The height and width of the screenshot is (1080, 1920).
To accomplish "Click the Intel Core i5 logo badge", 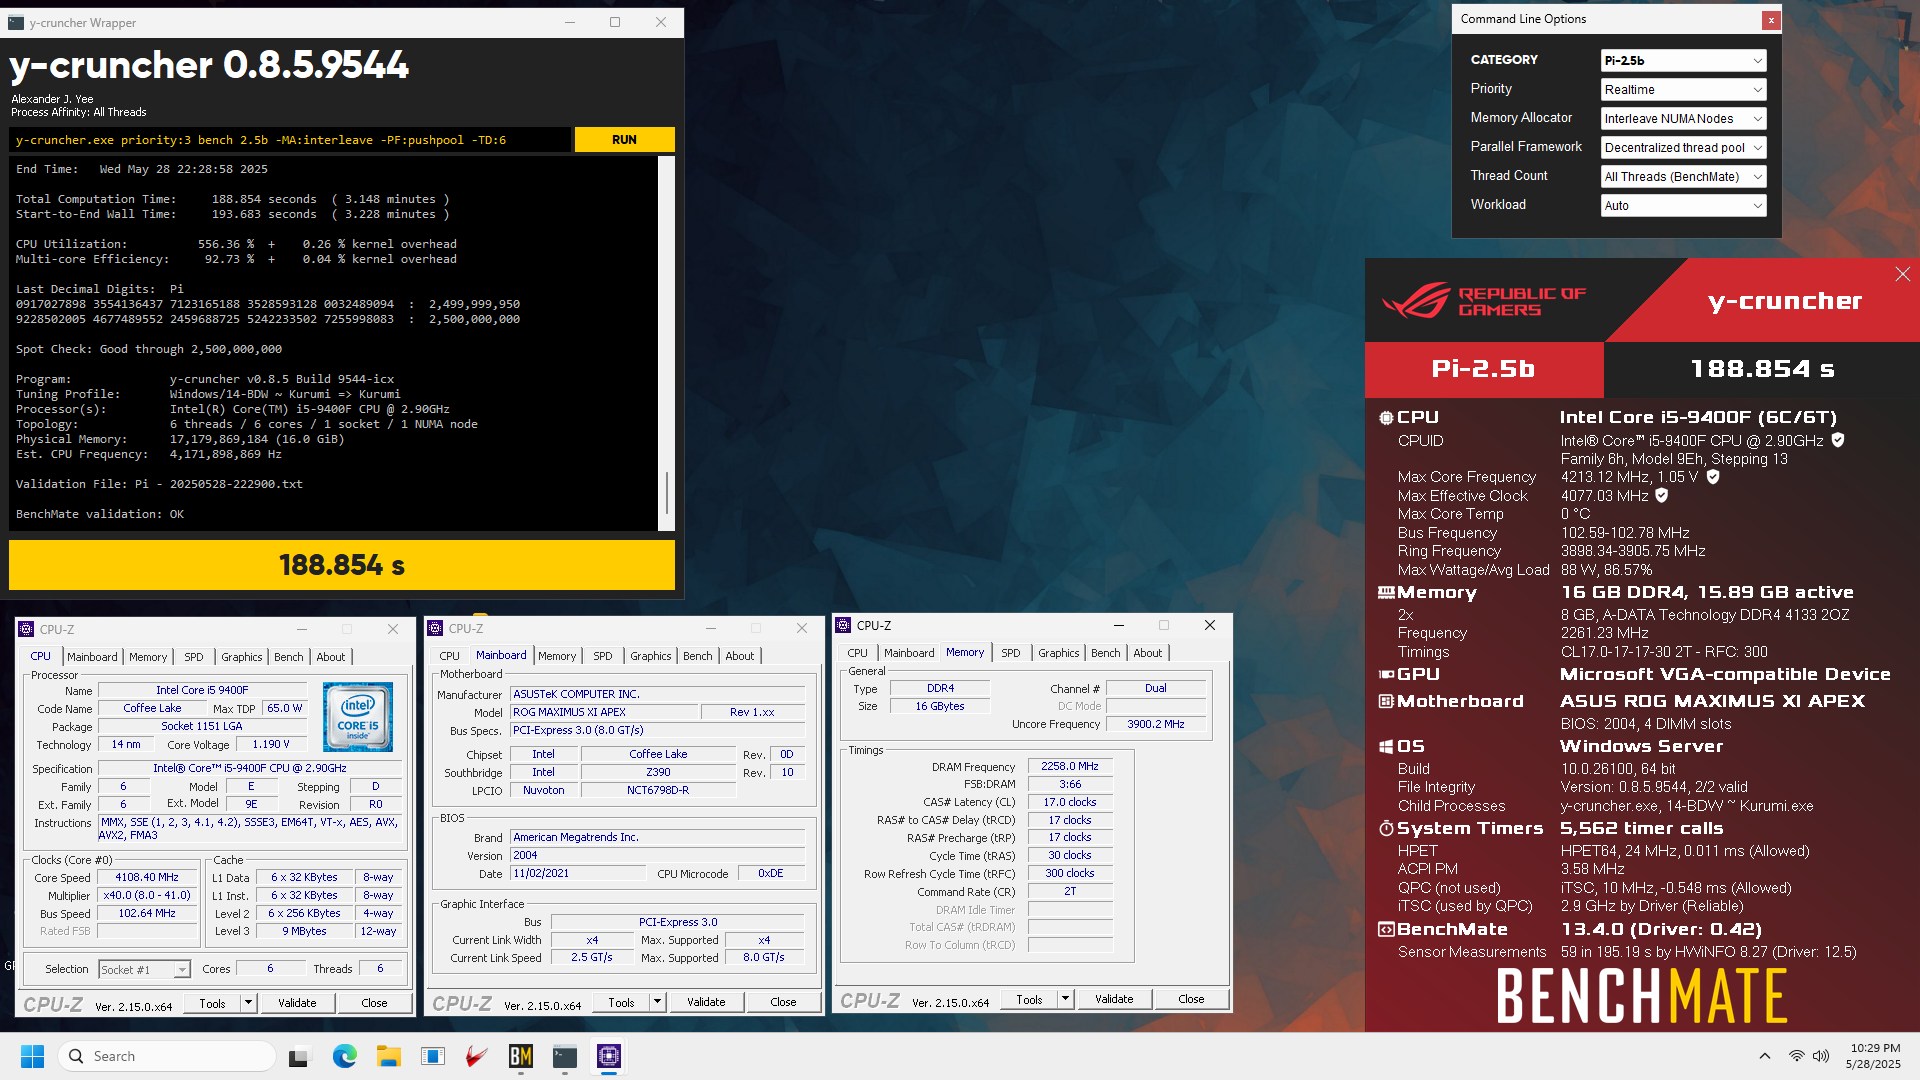I will (x=358, y=717).
